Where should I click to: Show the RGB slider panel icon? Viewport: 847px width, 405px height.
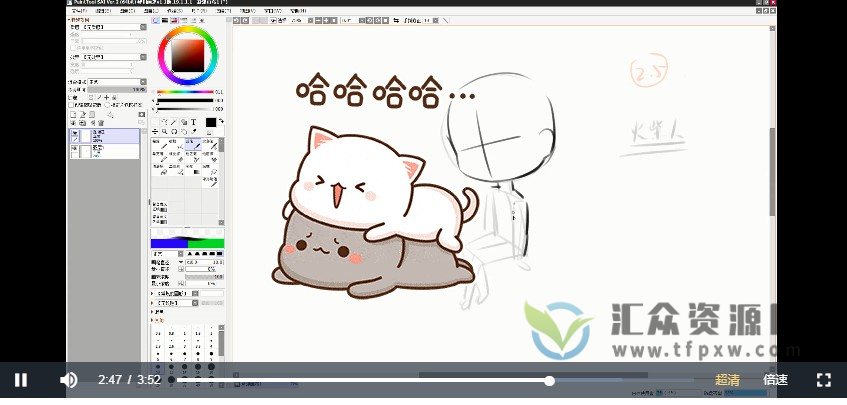click(165, 21)
